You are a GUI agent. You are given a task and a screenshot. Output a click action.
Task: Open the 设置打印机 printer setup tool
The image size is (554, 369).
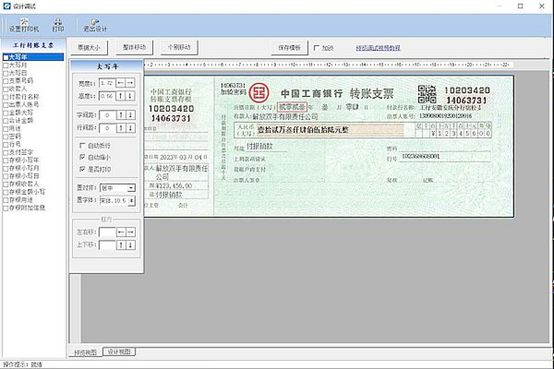pyautogui.click(x=24, y=25)
